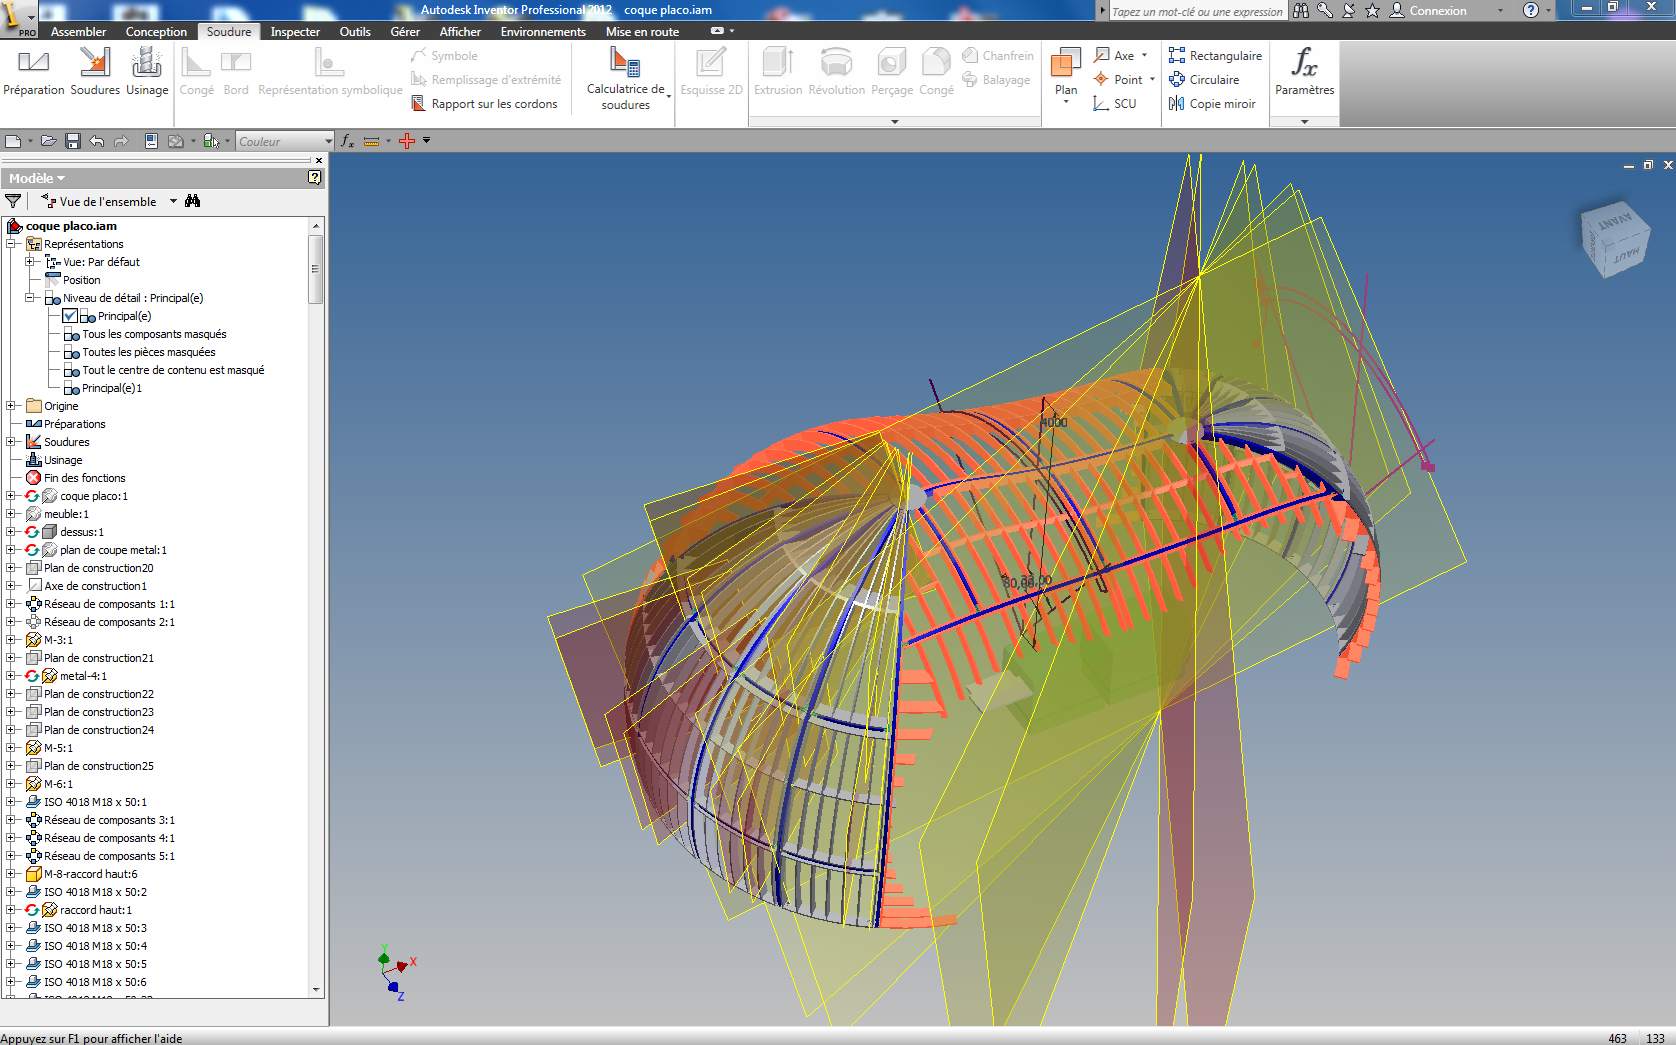Select Fin des fonctions marker

tap(84, 478)
